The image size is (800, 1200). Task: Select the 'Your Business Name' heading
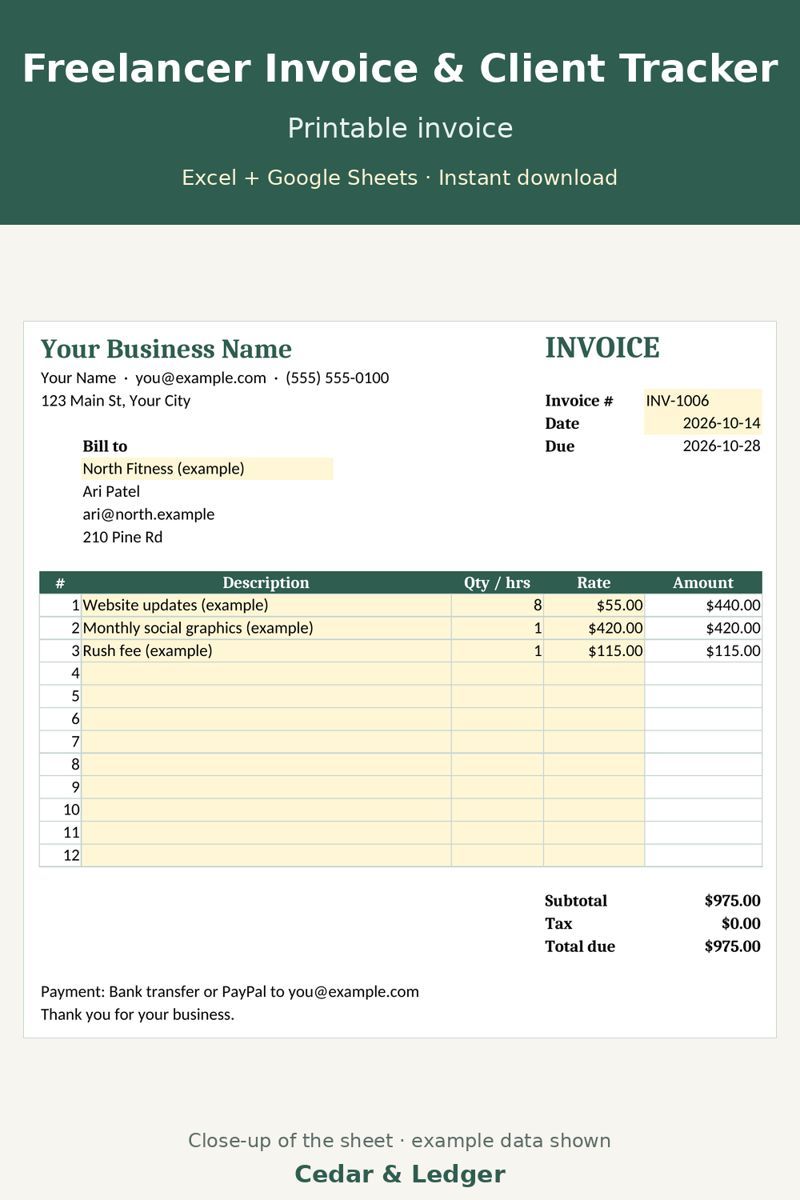[166, 349]
